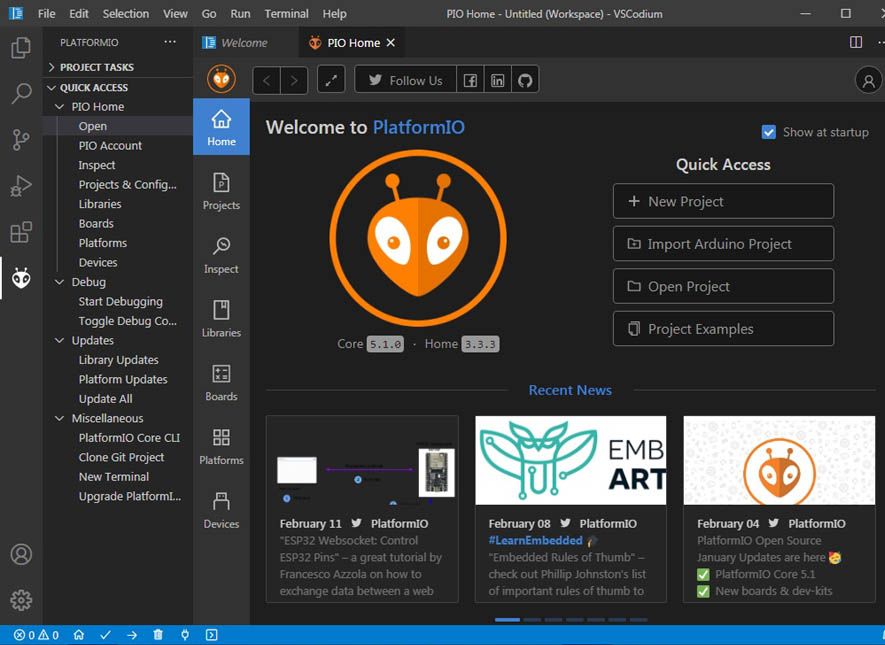The image size is (885, 645).
Task: Uncheck Show at startup checkbox
Action: (768, 132)
